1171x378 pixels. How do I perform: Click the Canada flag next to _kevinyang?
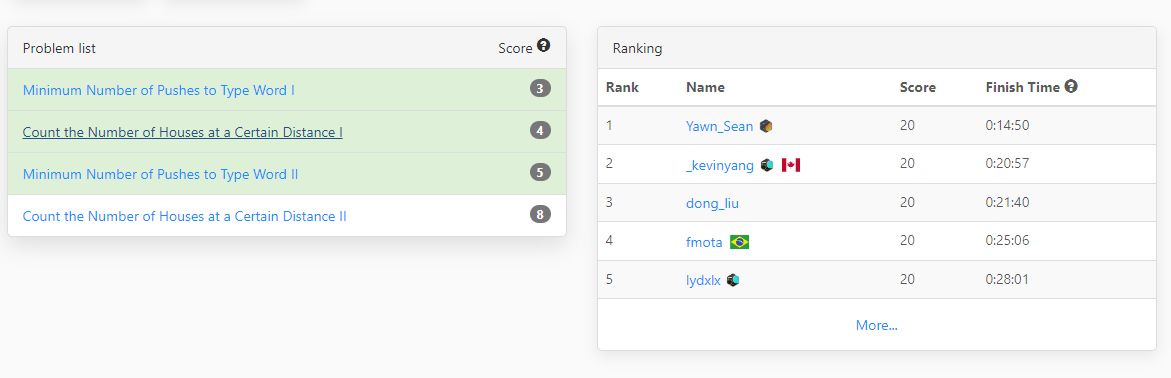click(791, 165)
